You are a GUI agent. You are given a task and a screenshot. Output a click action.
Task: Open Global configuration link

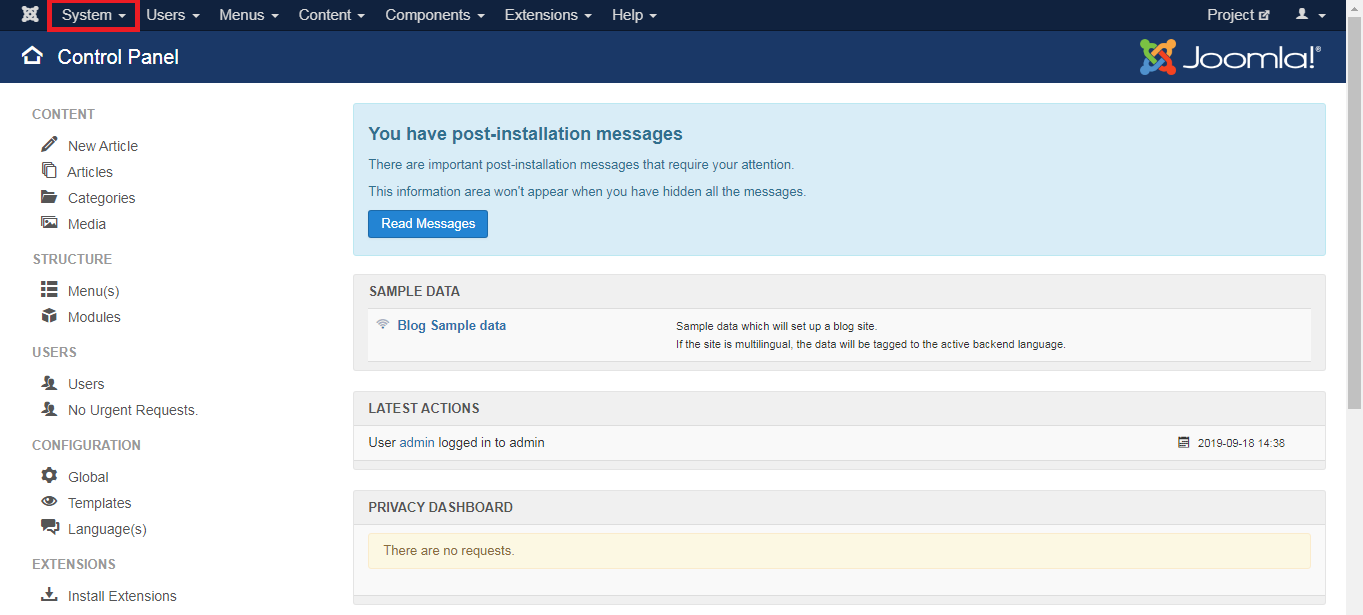click(x=88, y=477)
